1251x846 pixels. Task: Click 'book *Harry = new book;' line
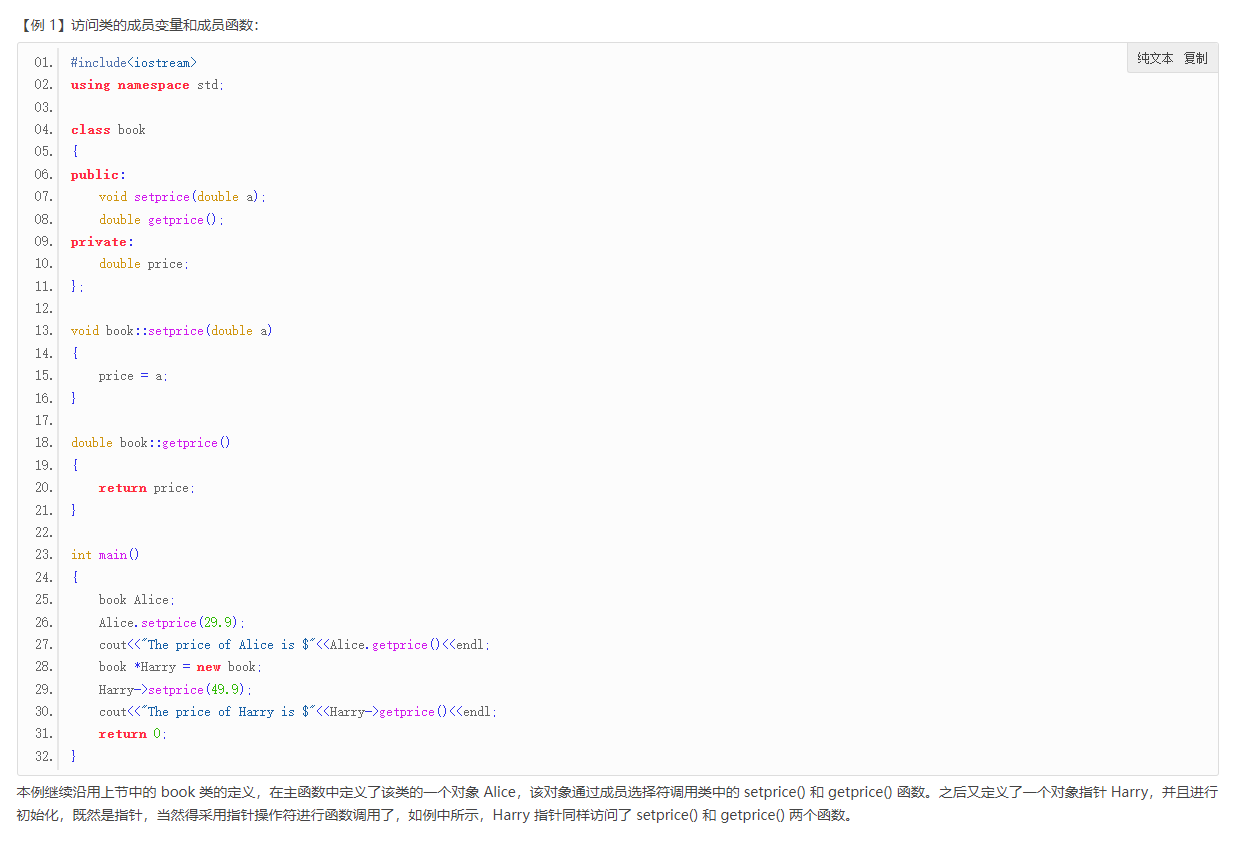click(181, 667)
